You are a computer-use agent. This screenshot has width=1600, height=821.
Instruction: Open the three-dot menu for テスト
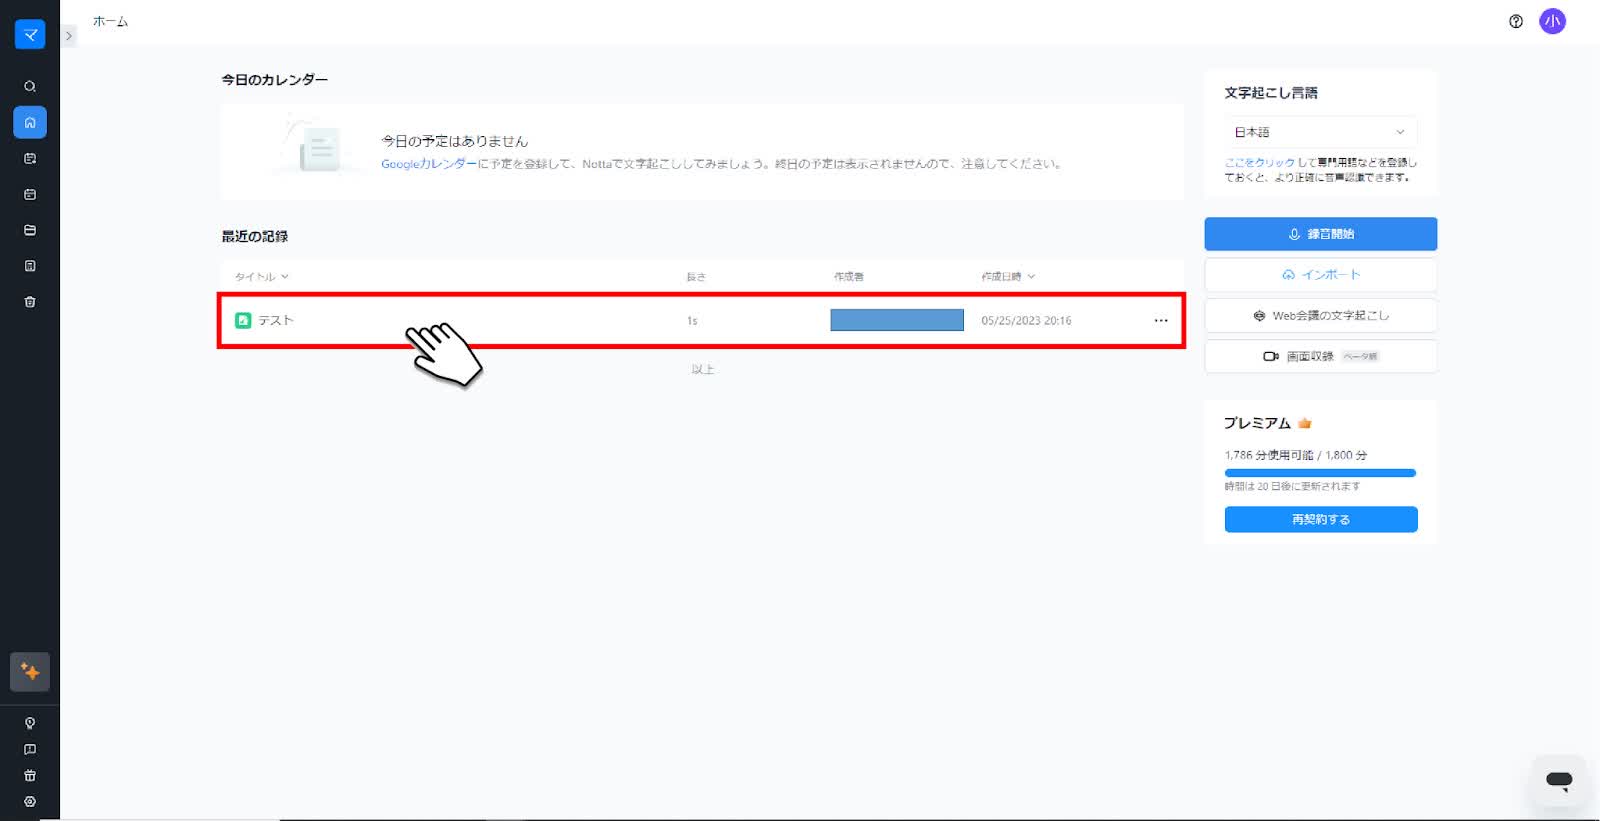click(x=1161, y=320)
